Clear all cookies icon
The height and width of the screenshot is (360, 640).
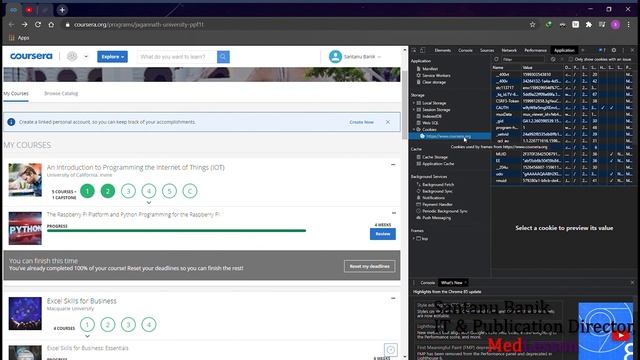(553, 60)
